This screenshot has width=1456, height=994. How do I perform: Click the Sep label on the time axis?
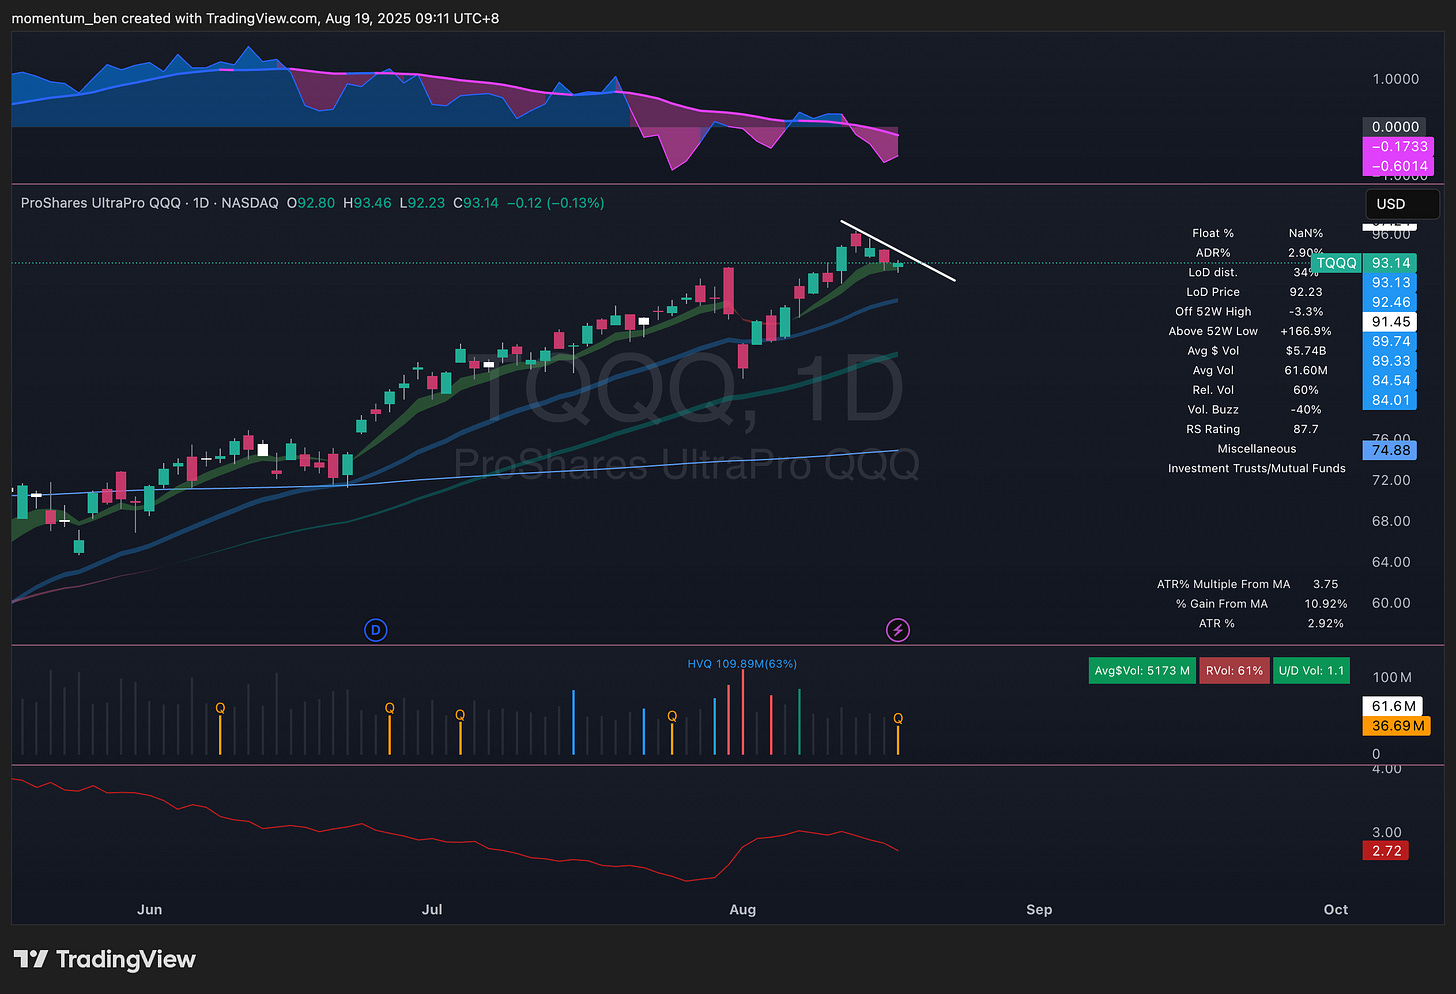click(1039, 909)
